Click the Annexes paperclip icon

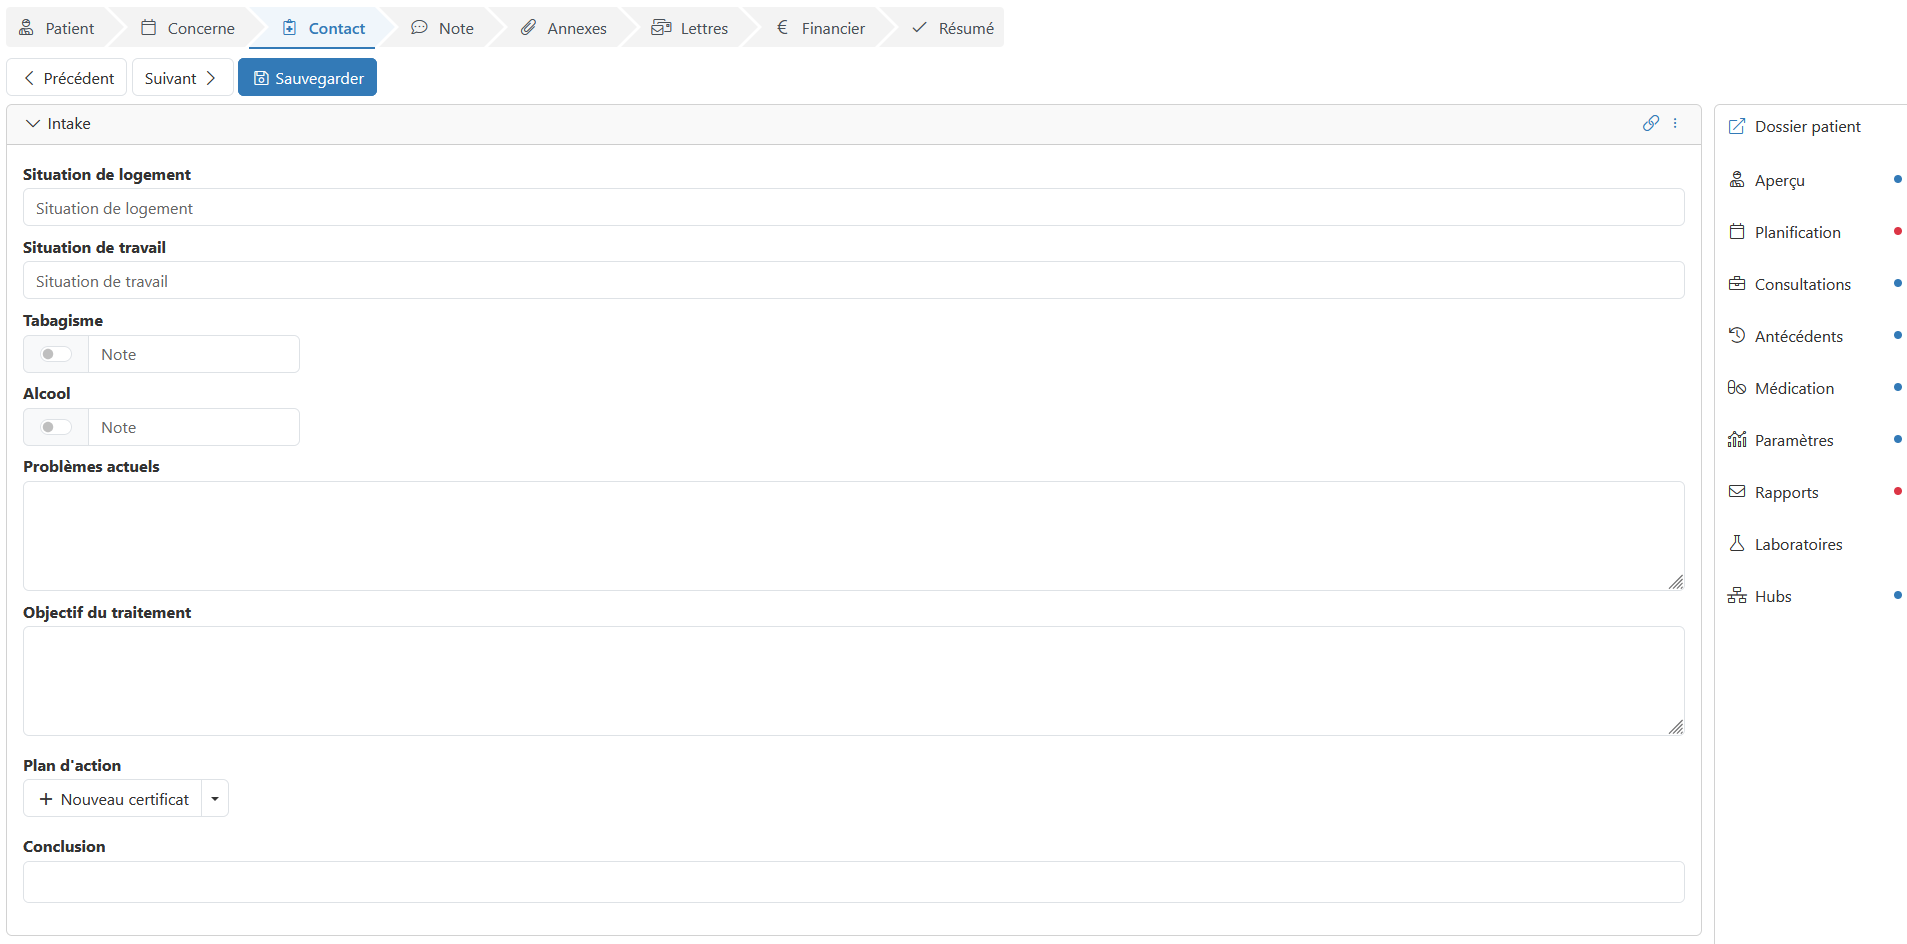(x=528, y=28)
